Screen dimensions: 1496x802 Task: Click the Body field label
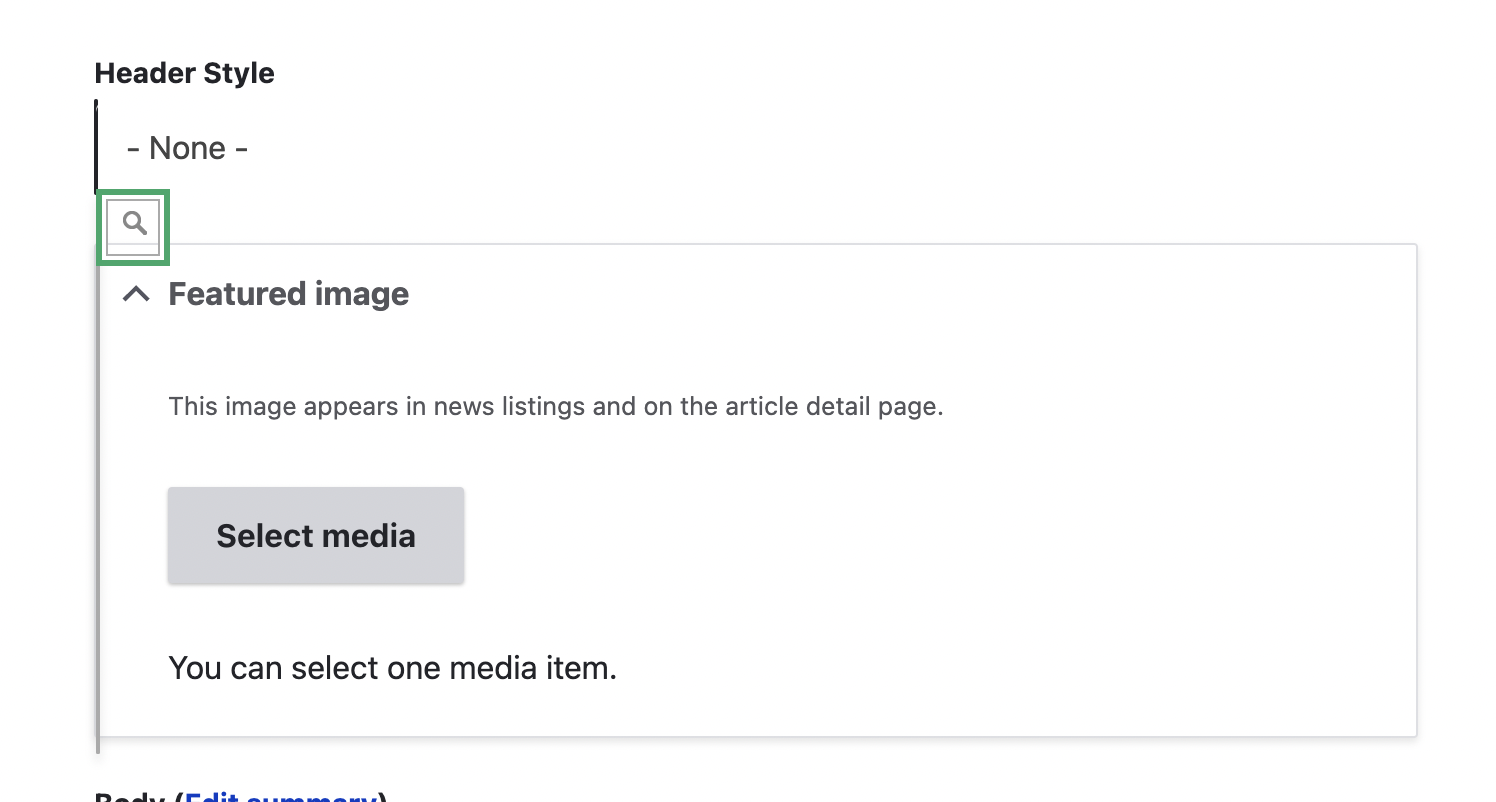coord(128,797)
